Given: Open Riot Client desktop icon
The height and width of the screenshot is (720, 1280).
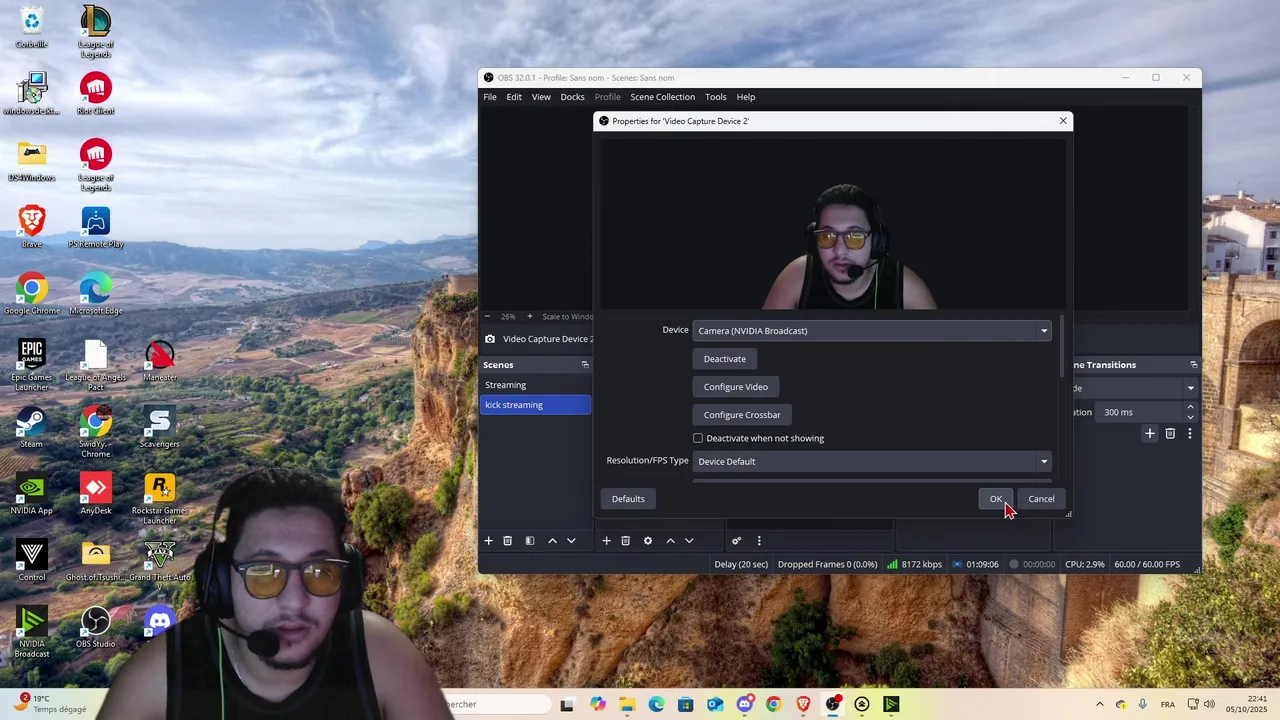Looking at the screenshot, I should pos(95,95).
